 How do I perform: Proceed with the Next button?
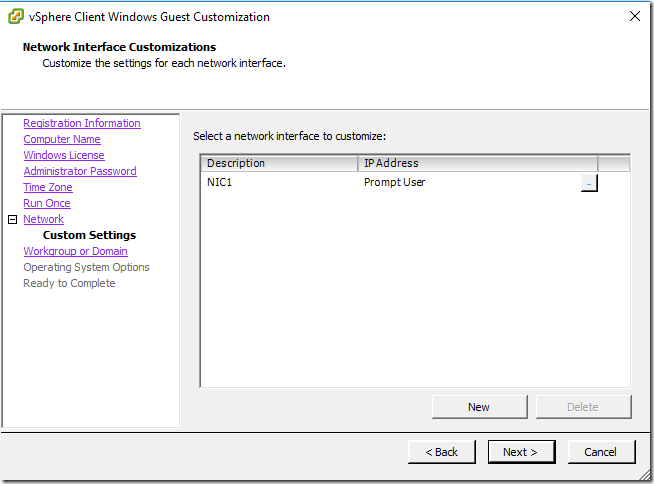pos(521,452)
